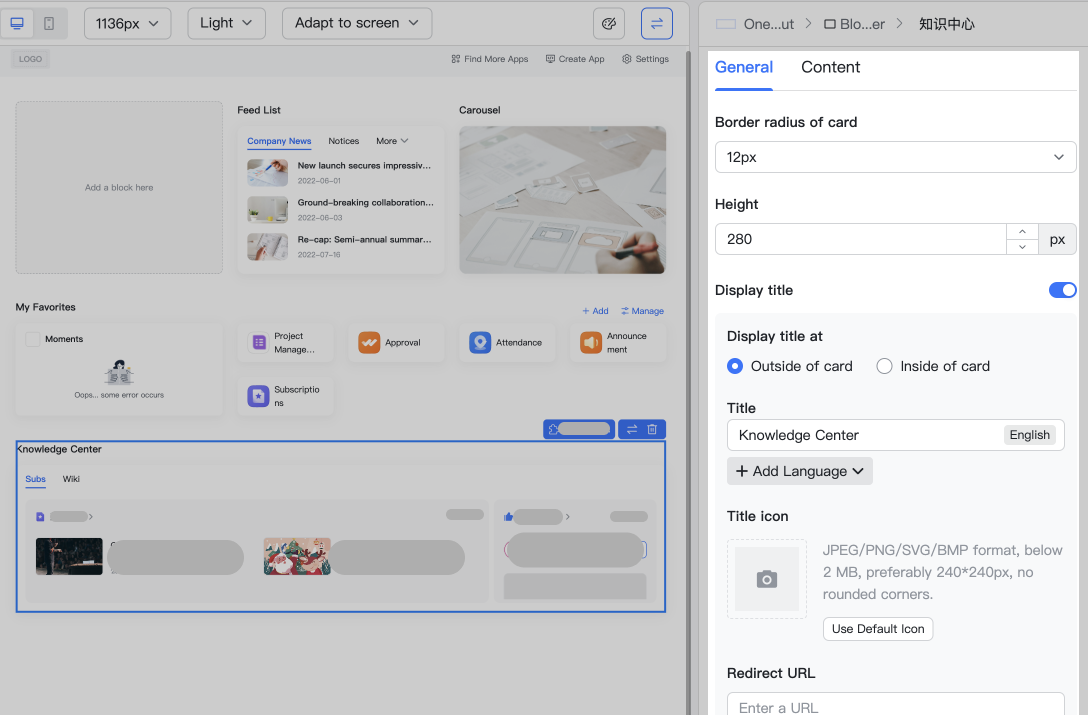Open Settings in the page header

coord(646,59)
